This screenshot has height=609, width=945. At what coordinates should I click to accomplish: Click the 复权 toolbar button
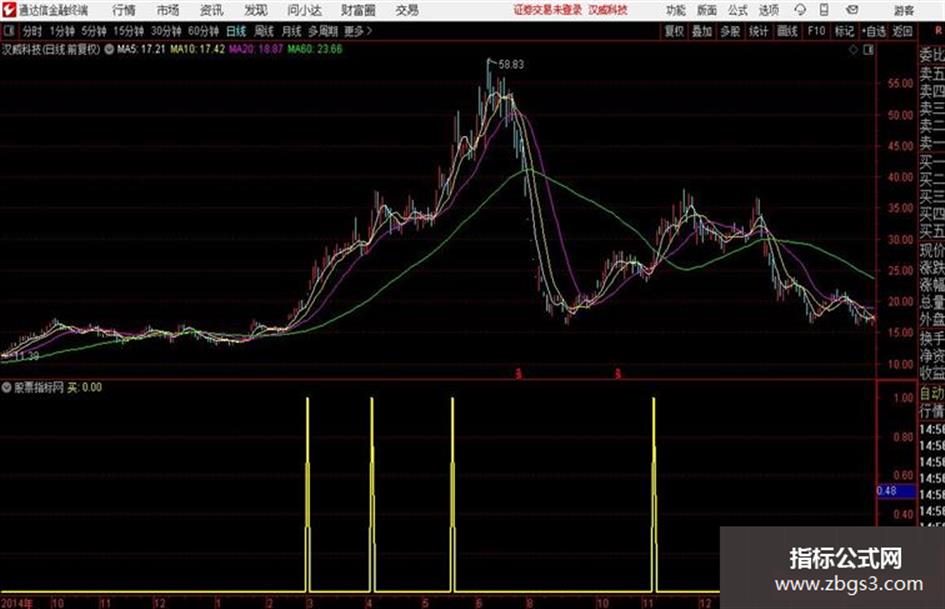point(674,31)
